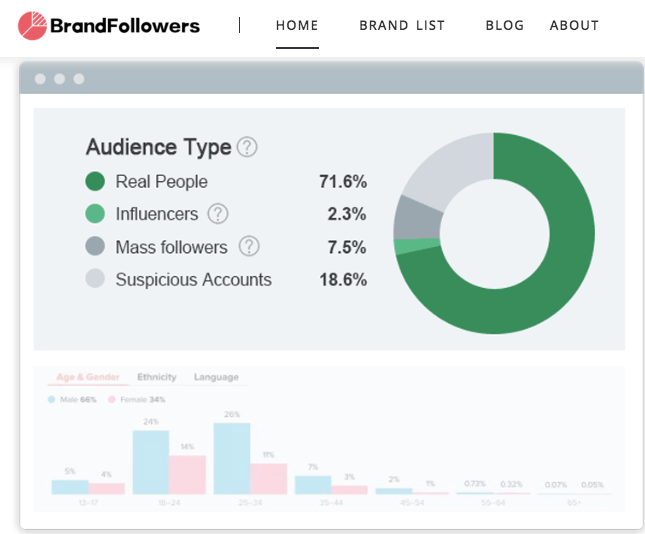This screenshot has height=534, width=645.
Task: Go to the HOME menu item
Action: 297,26
